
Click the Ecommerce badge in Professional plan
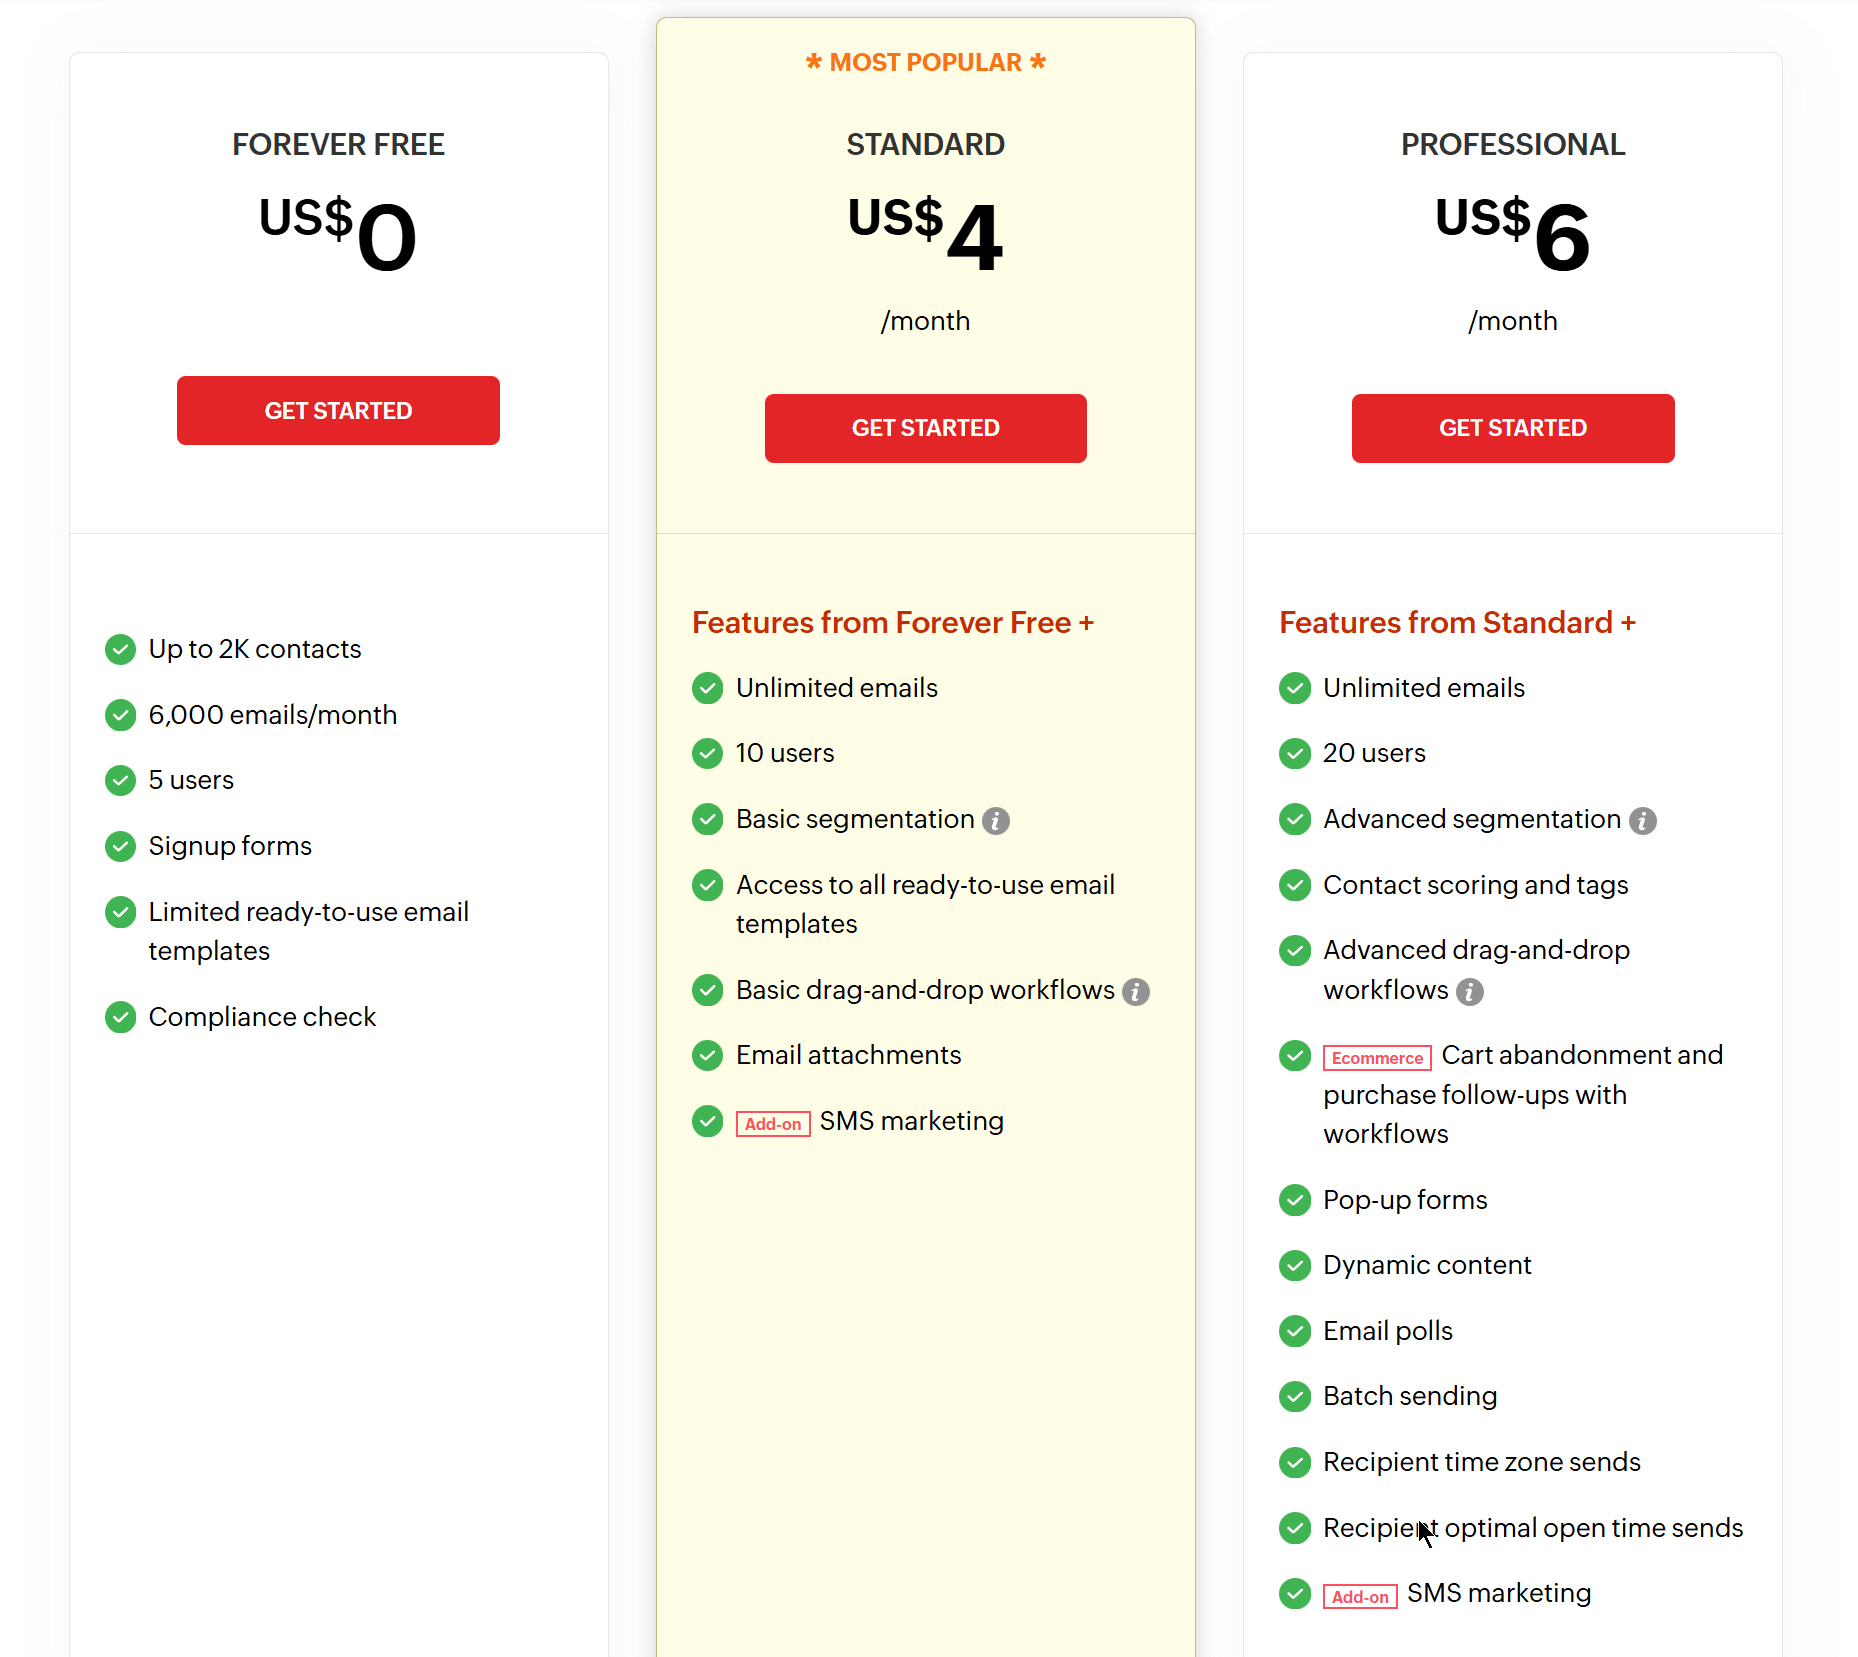click(x=1376, y=1057)
